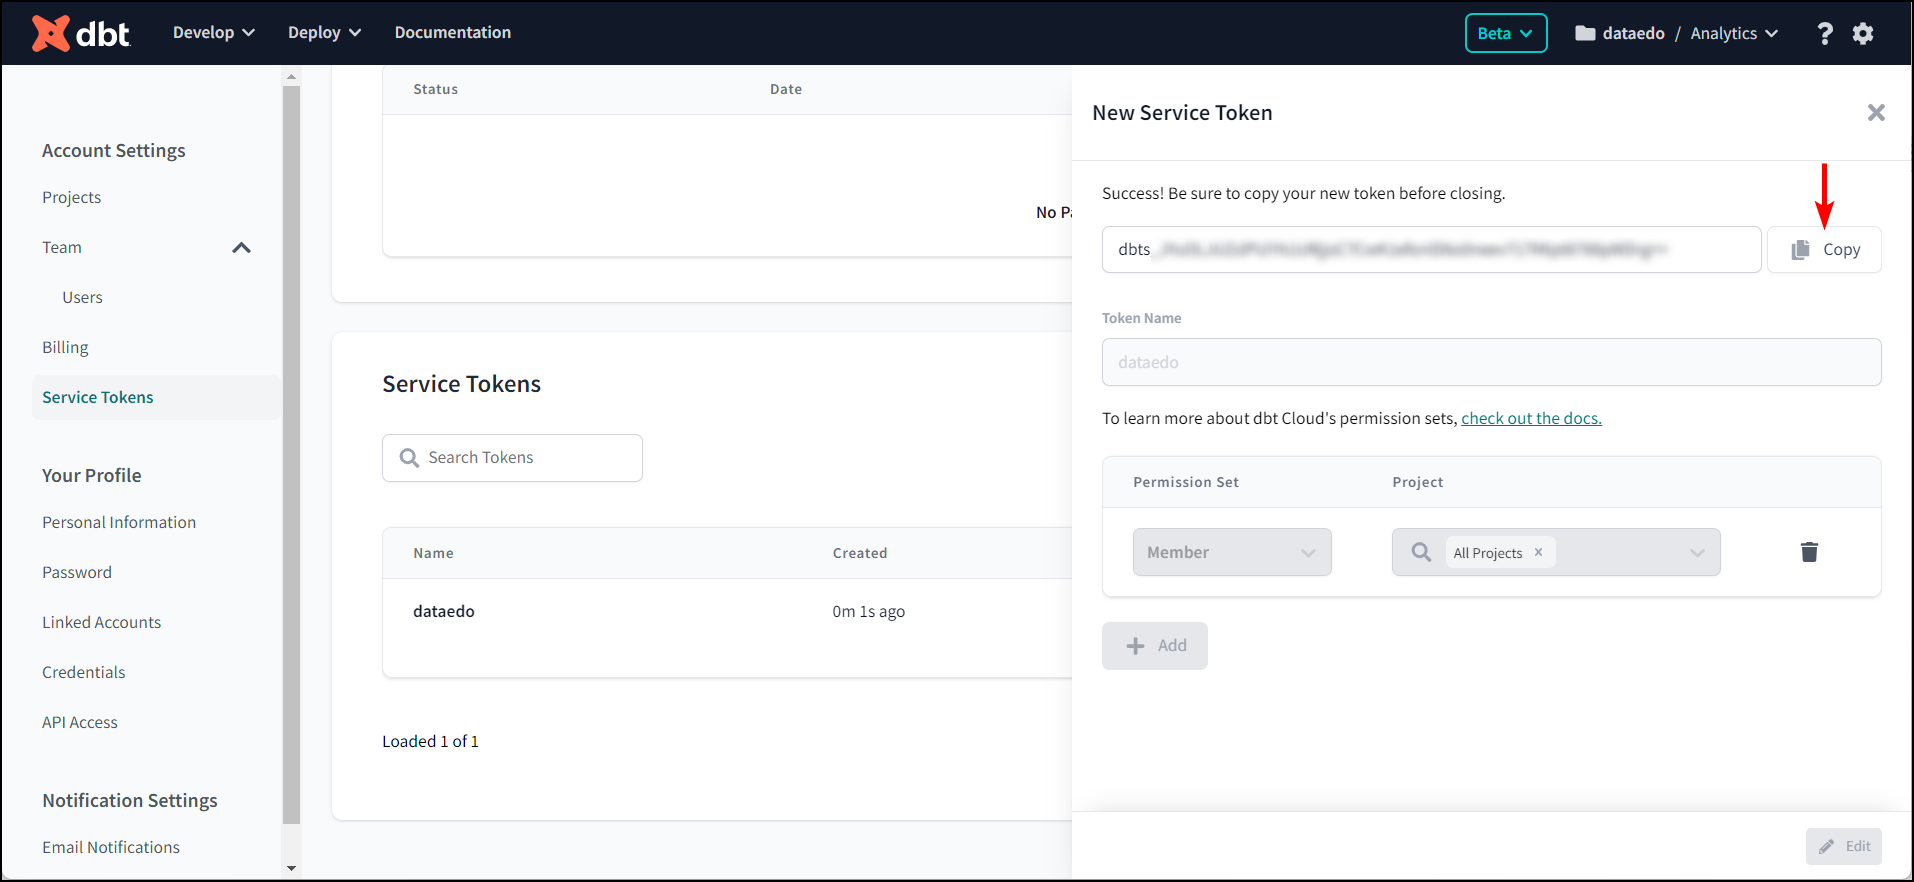Open the Deploy menu
This screenshot has width=1914, height=882.
324,33
